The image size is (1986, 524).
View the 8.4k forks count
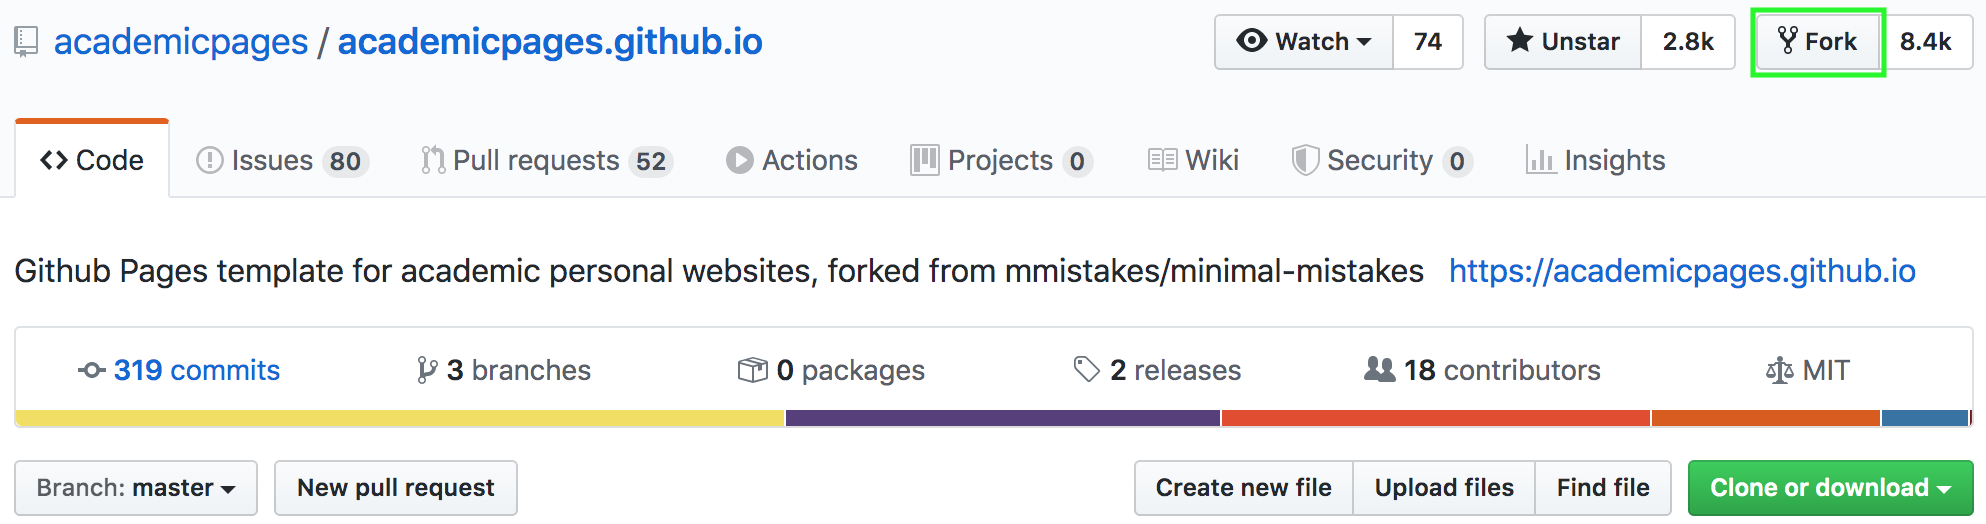point(1925,42)
